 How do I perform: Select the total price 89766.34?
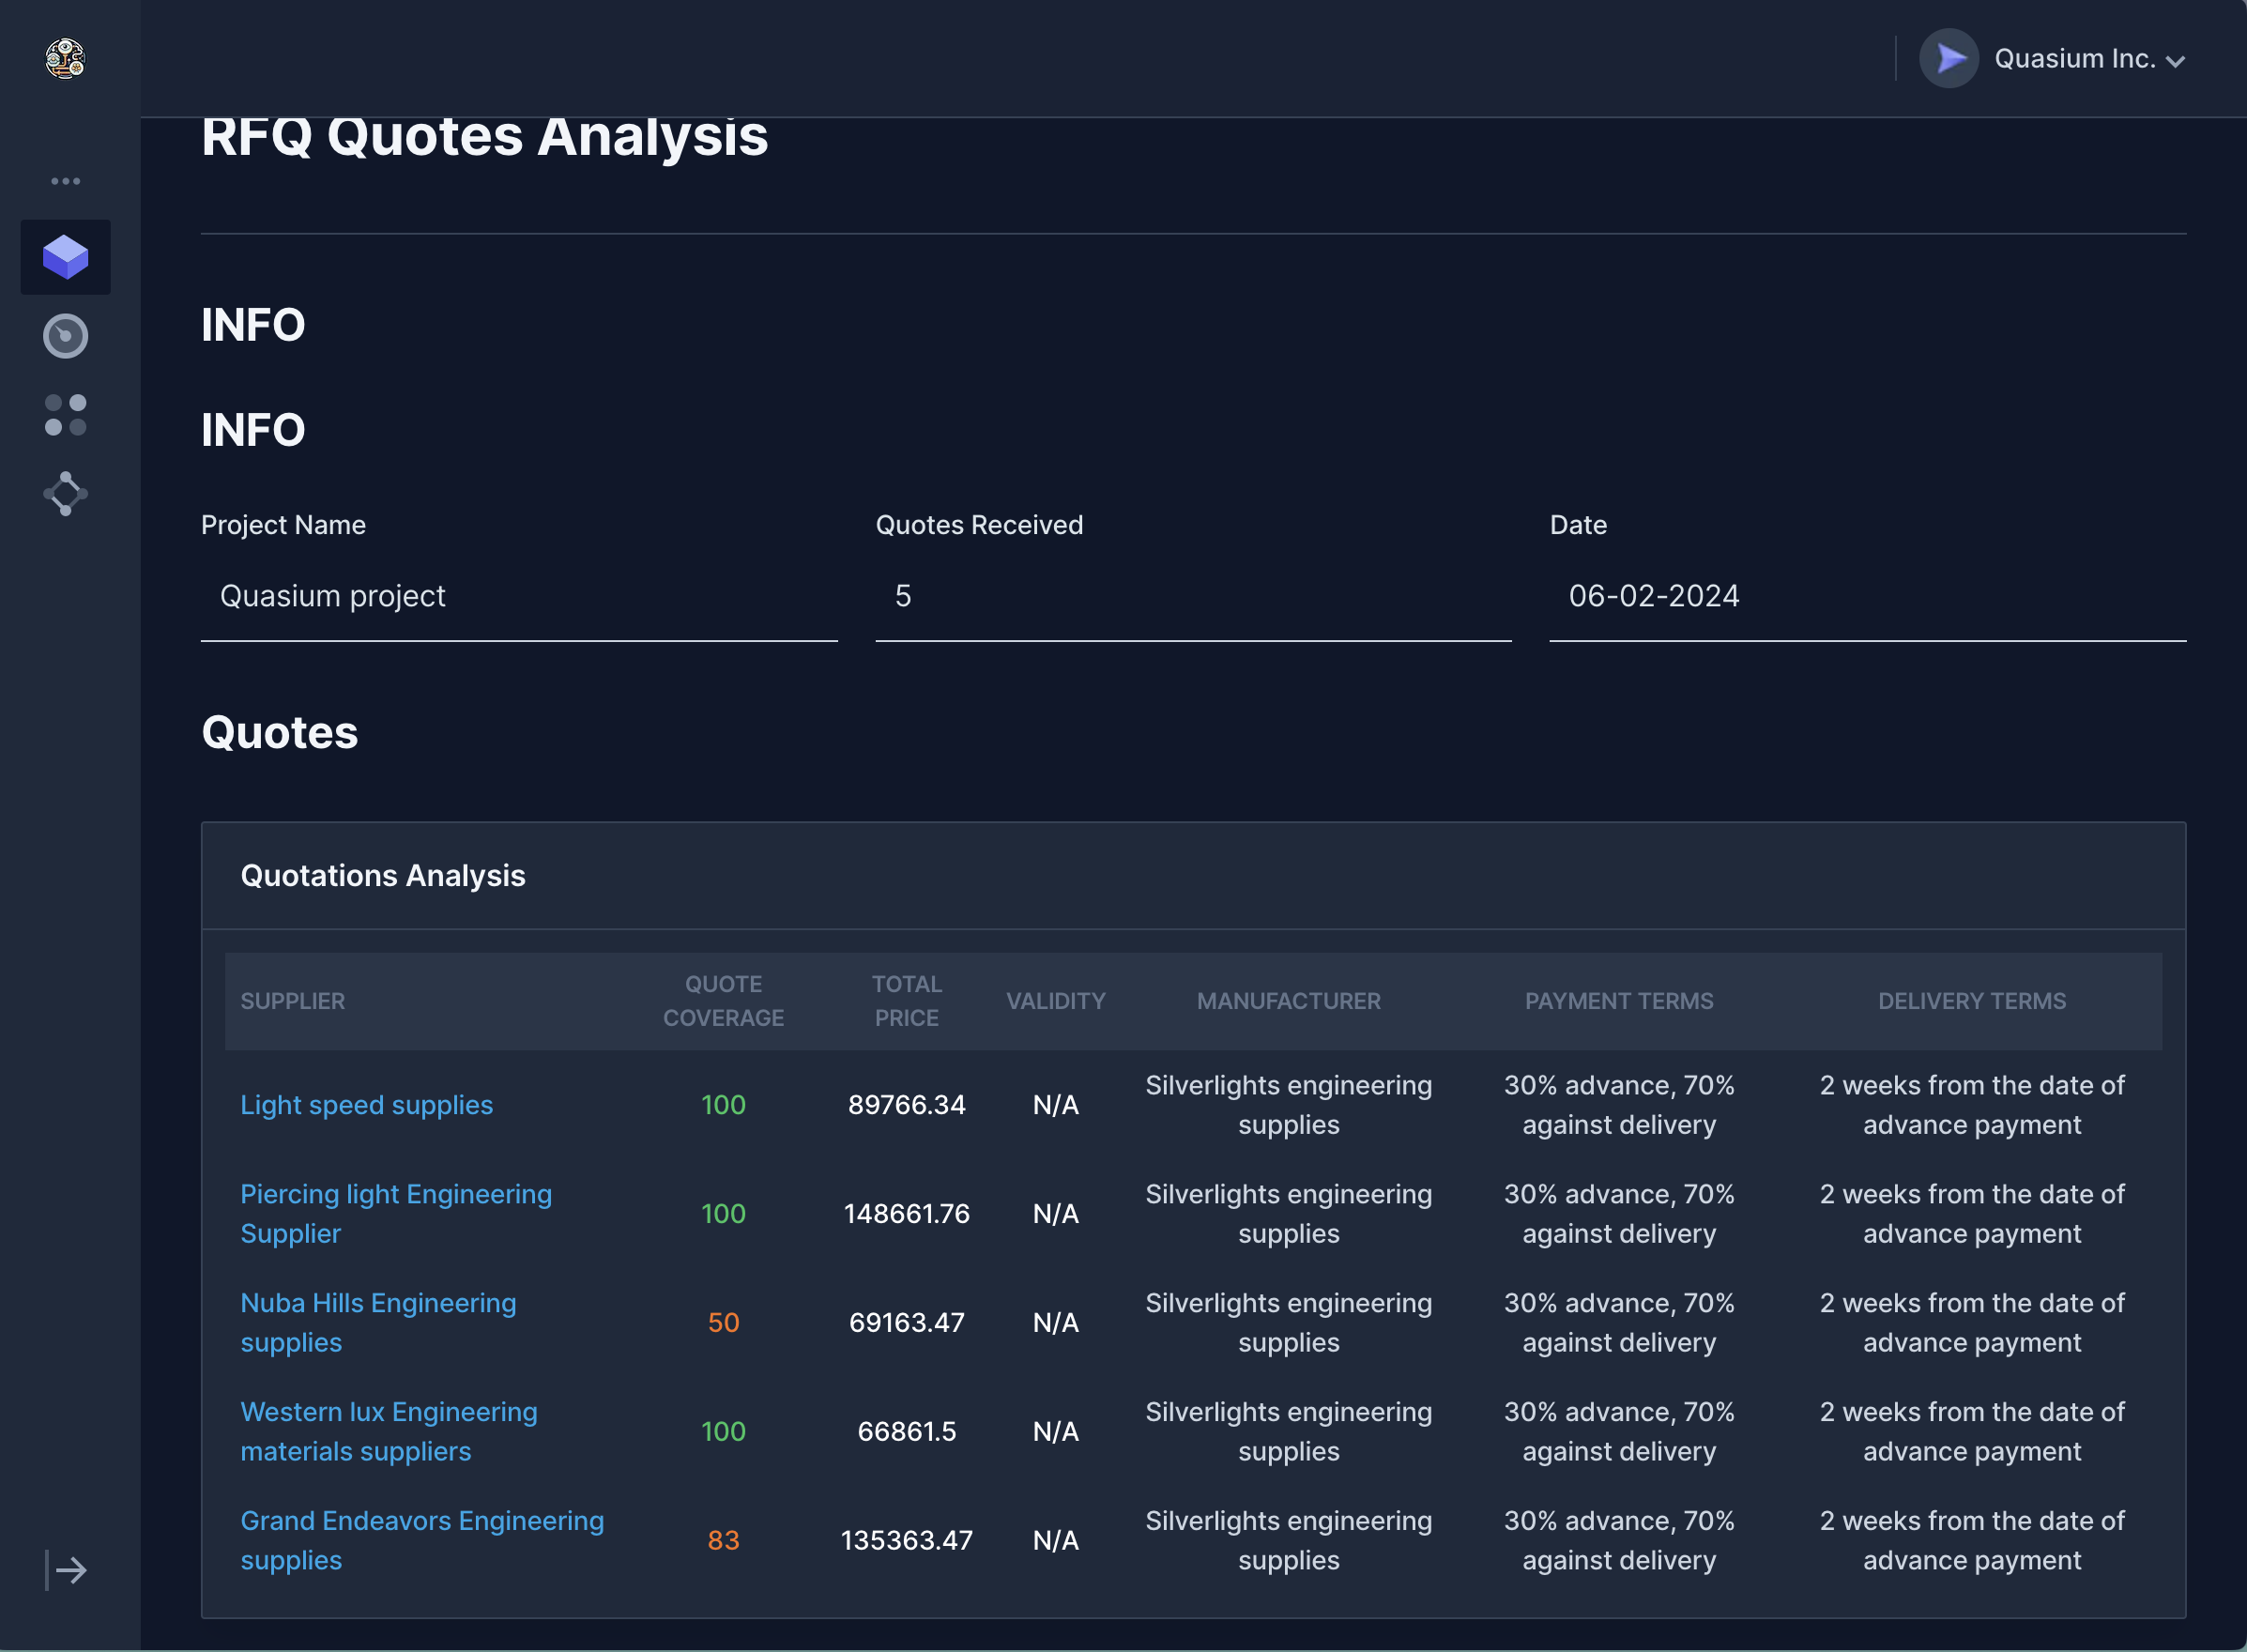pyautogui.click(x=907, y=1105)
